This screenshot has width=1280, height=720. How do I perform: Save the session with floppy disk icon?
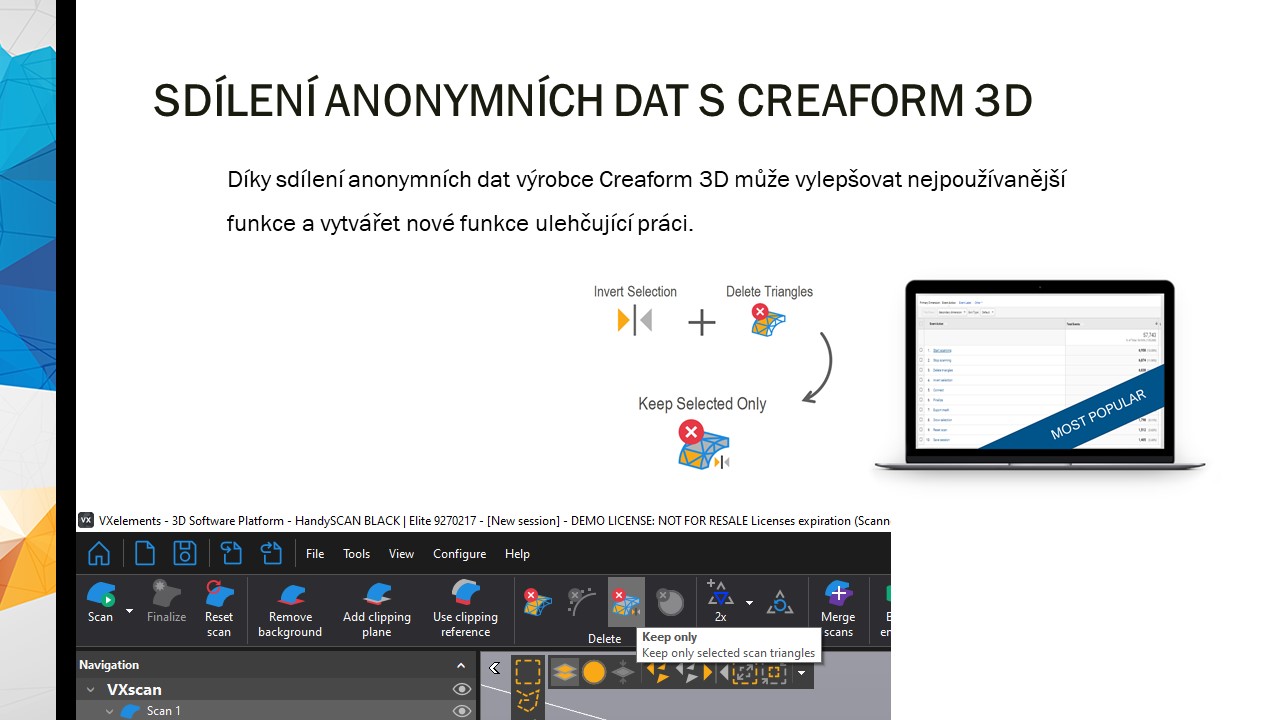click(x=184, y=553)
